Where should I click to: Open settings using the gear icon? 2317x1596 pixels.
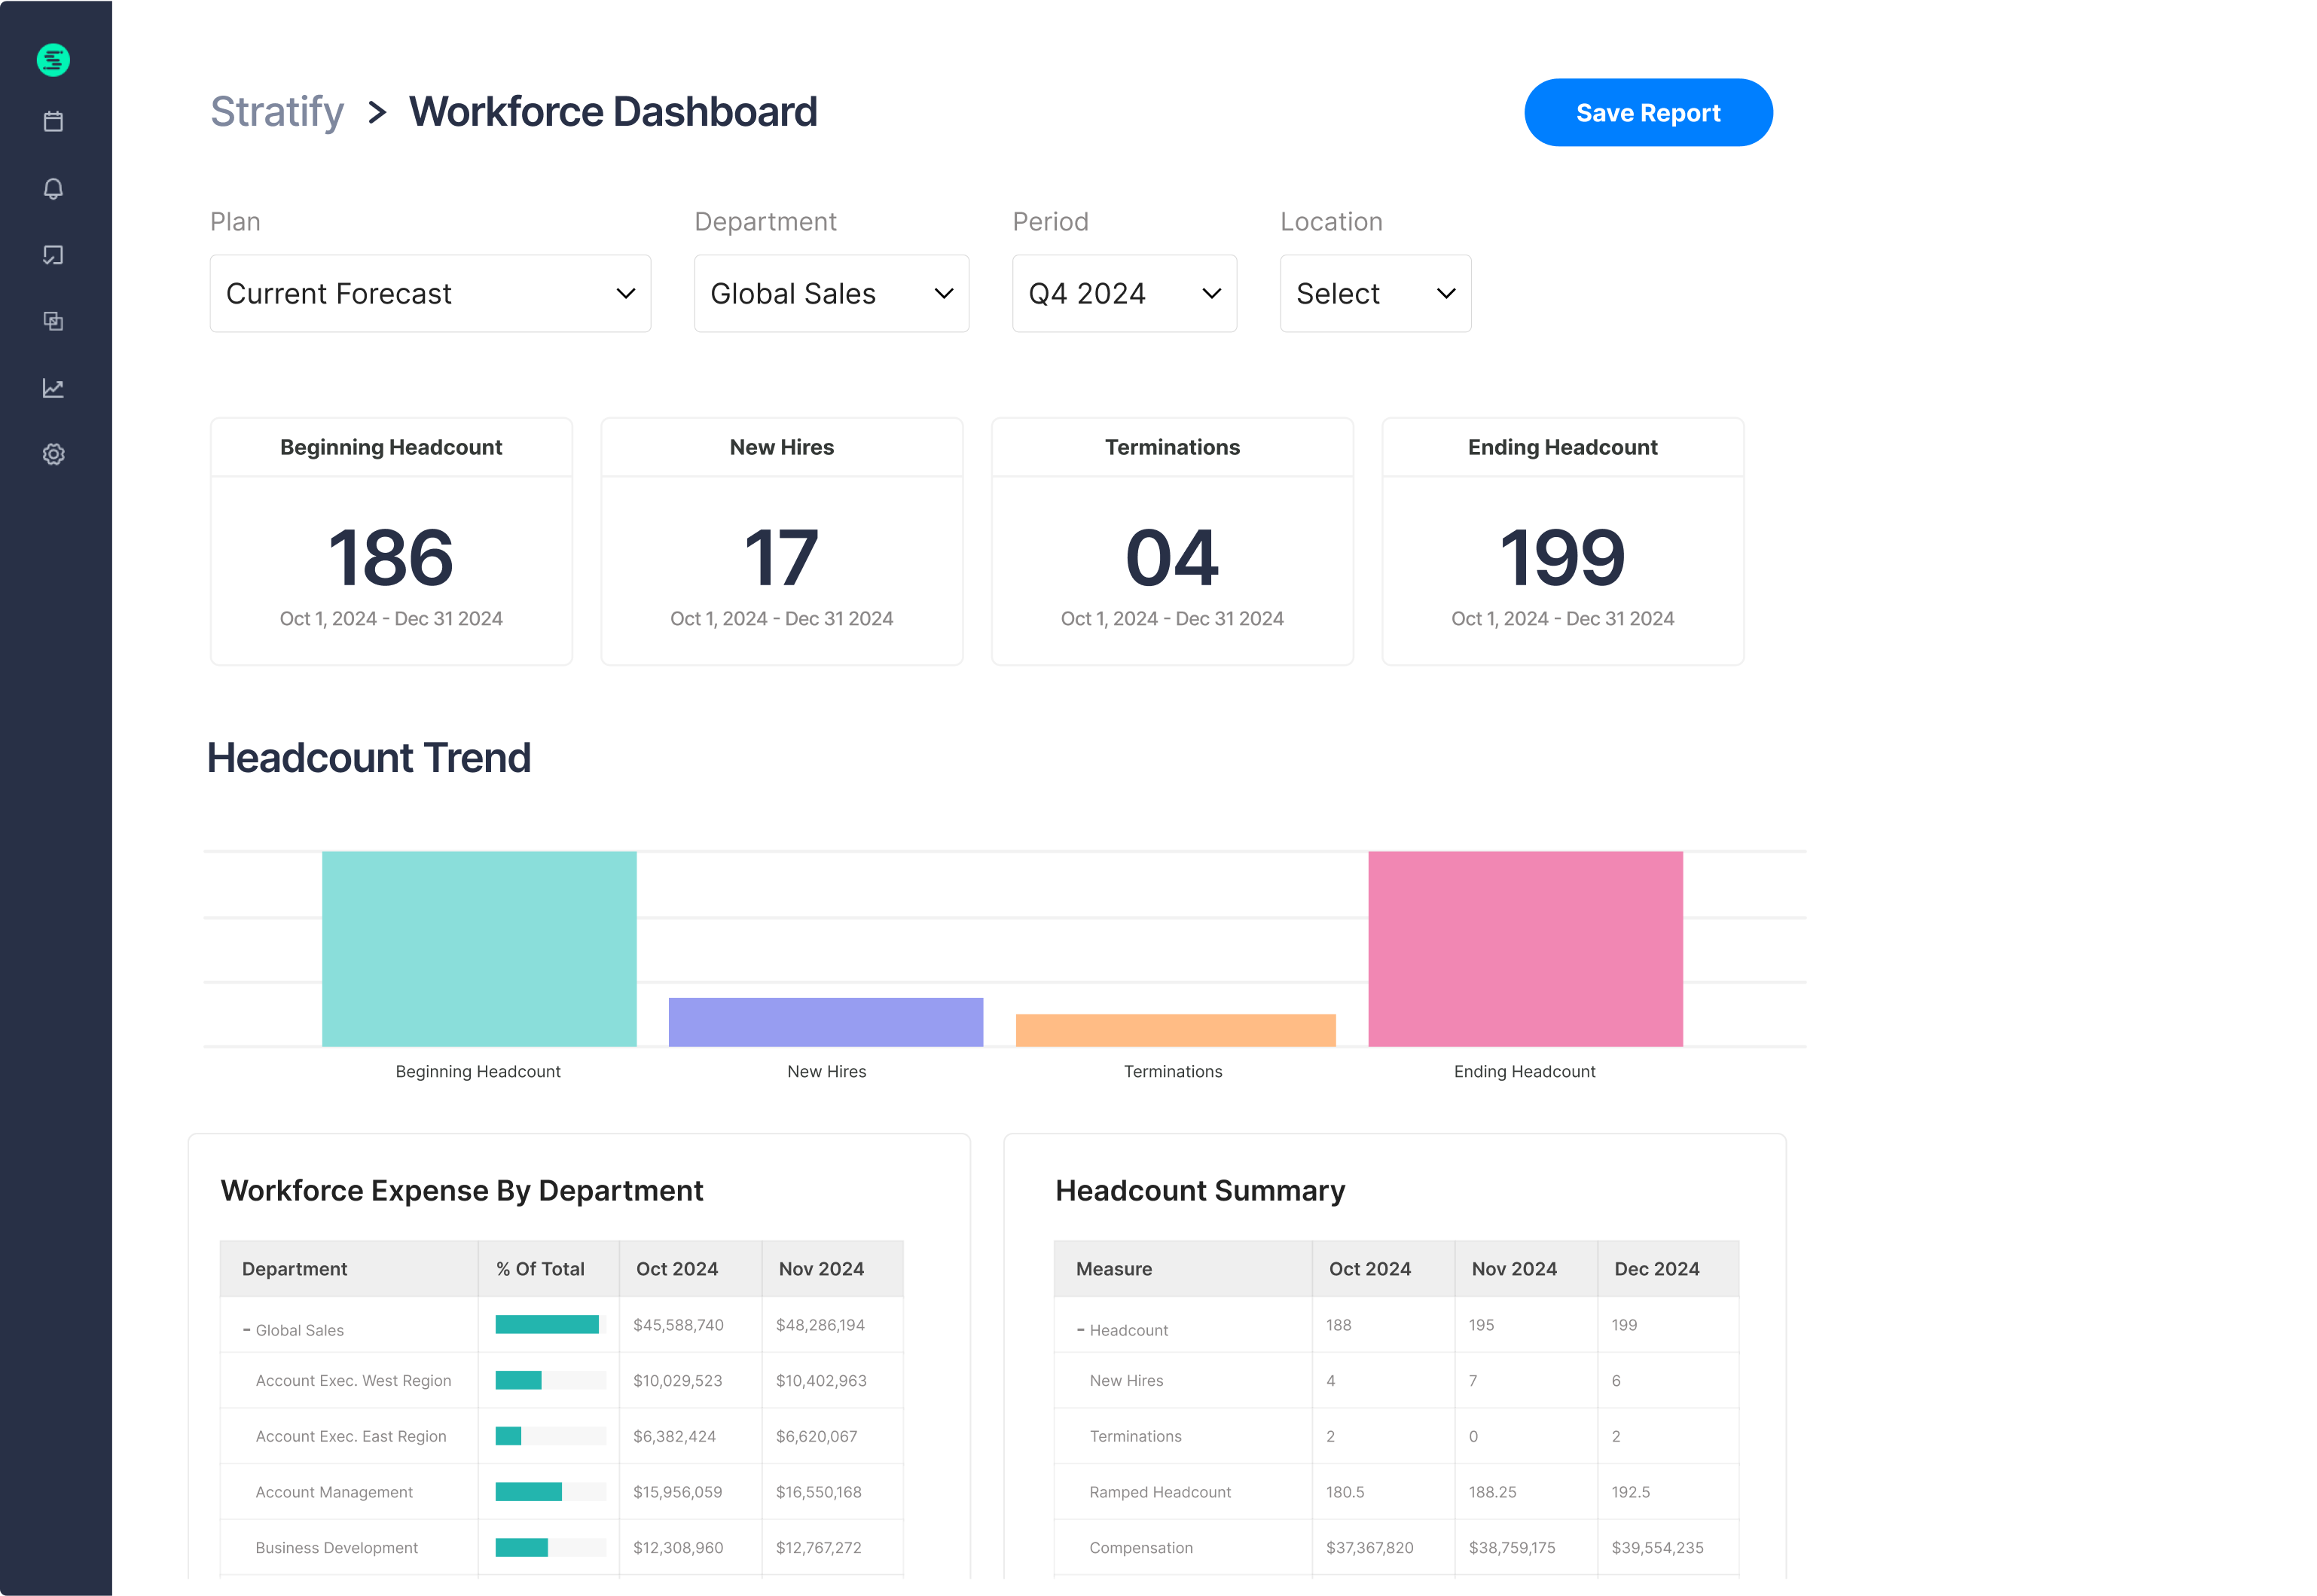click(54, 454)
